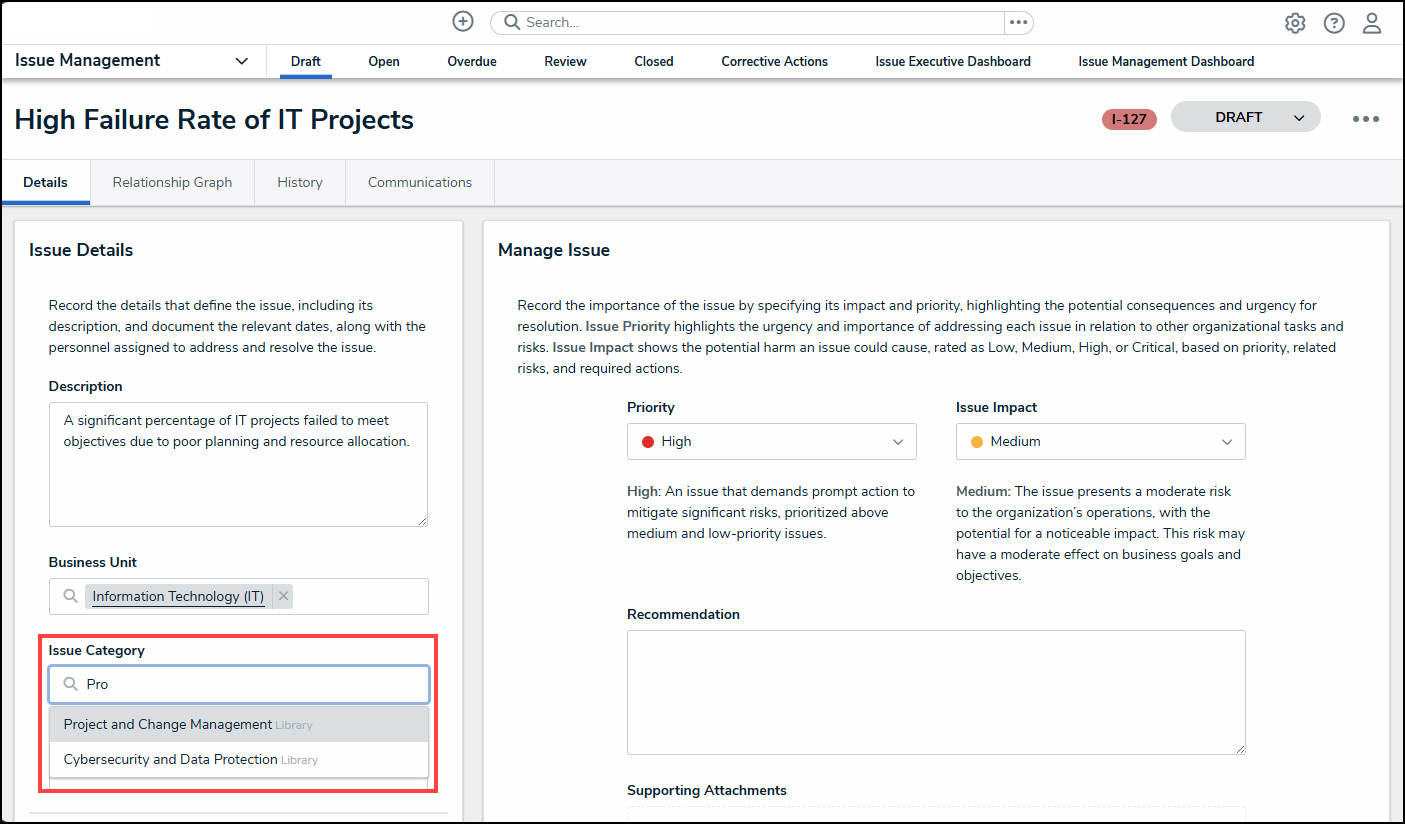Remove Information Technology (IT) business unit tag
Screen dimensions: 1405x824
point(283,596)
